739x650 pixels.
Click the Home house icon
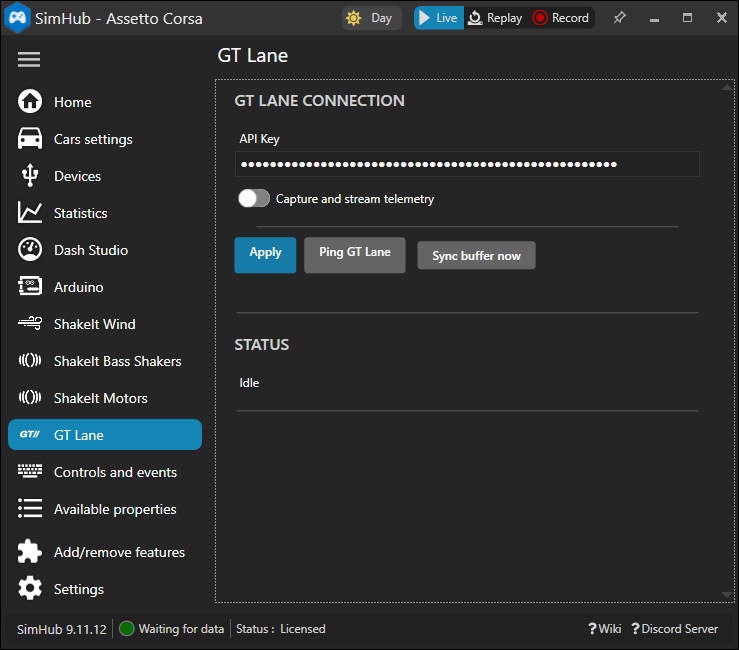point(30,101)
